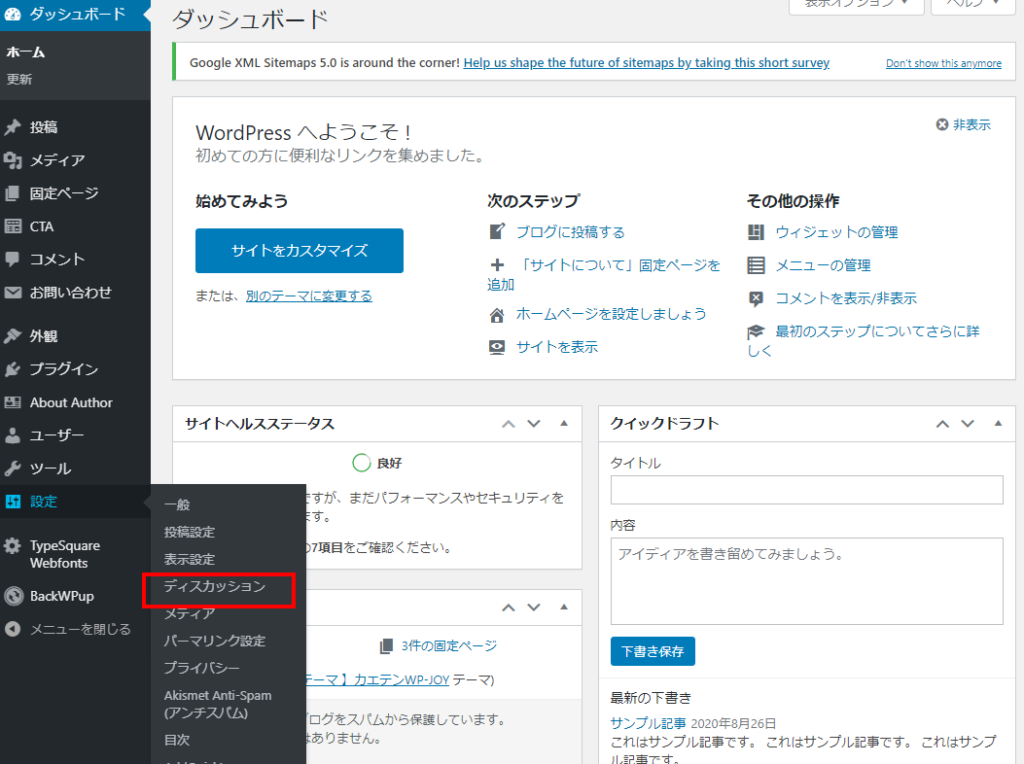Click the Dashboard gauge icon in sidebar

click(12, 14)
